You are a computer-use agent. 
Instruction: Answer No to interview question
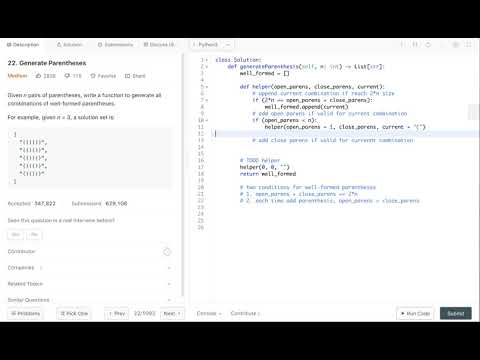tap(34, 235)
